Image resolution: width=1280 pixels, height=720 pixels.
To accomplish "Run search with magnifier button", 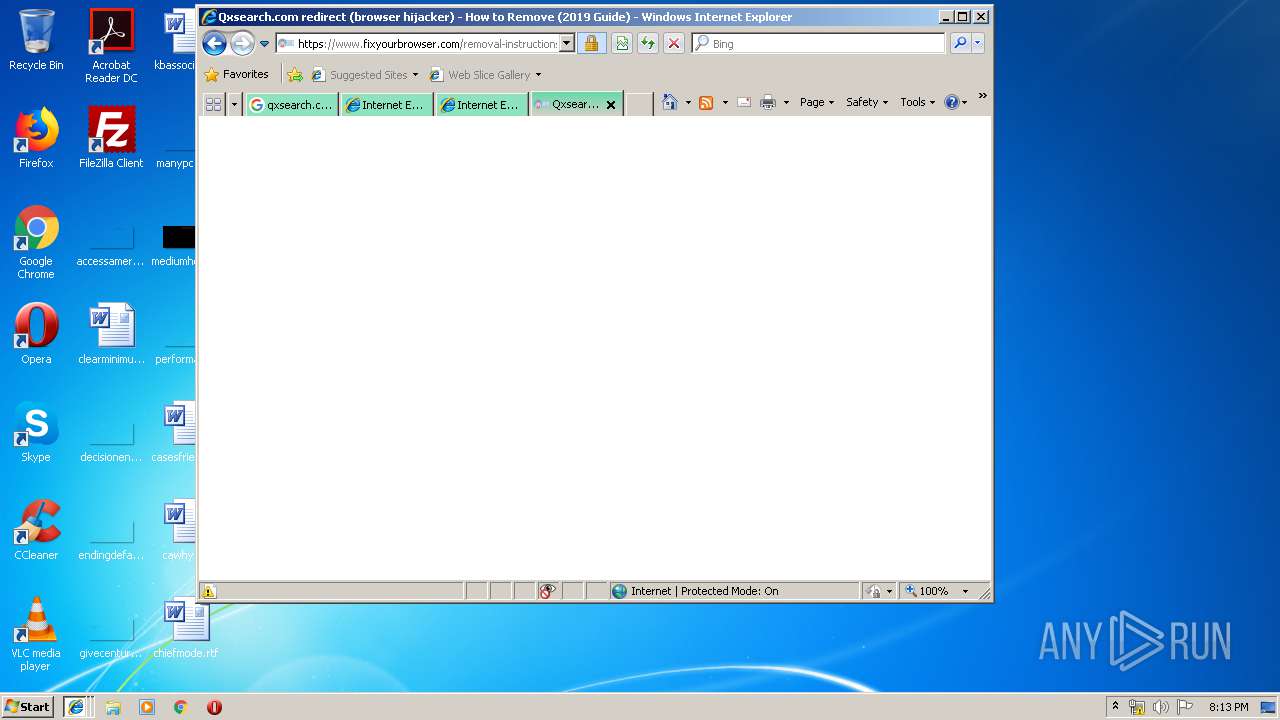I will pos(960,43).
